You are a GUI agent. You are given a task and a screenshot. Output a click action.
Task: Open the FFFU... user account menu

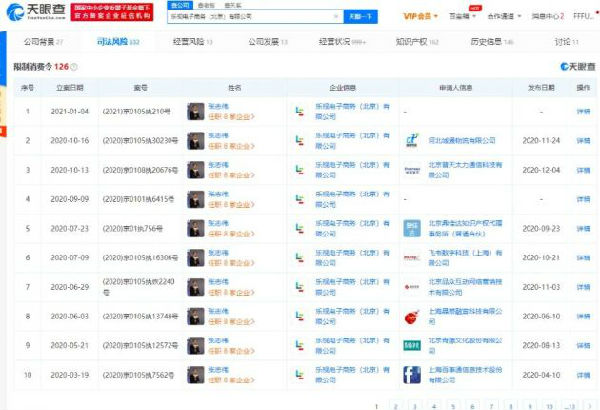click(584, 16)
